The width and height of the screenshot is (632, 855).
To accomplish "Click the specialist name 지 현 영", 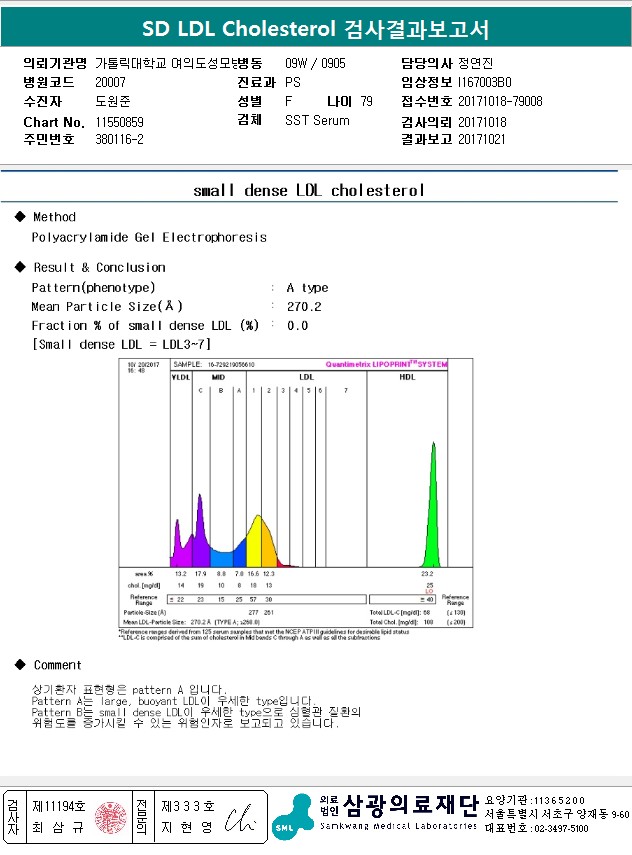I will [186, 827].
